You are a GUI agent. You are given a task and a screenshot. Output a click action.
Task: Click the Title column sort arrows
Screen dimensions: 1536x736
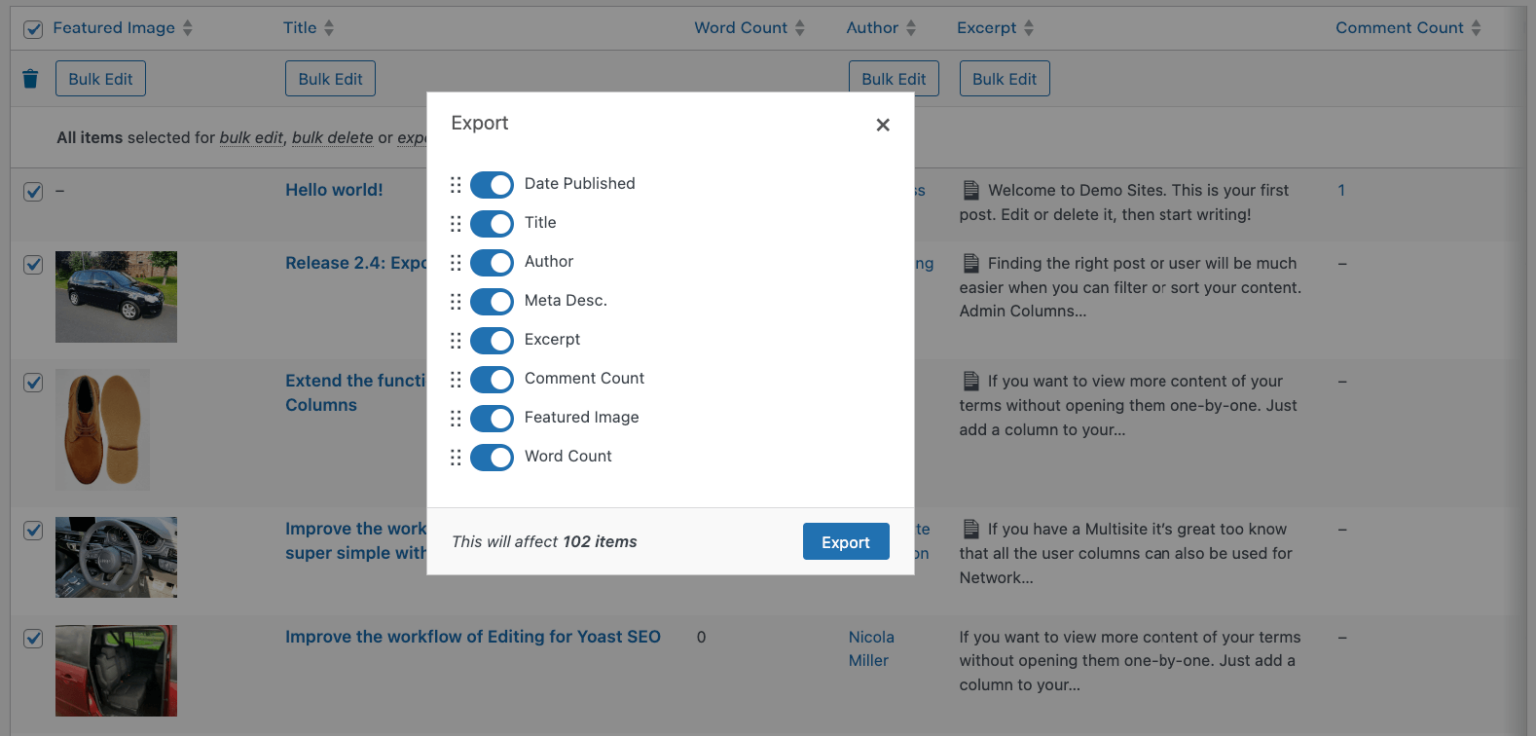(330, 28)
